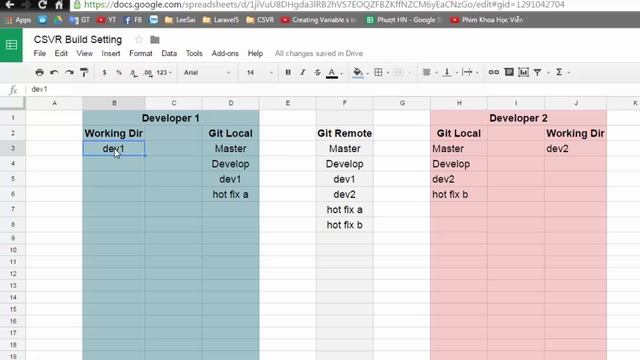Image resolution: width=640 pixels, height=360 pixels.
Task: Format as currency with dollar icon
Action: [x=104, y=72]
